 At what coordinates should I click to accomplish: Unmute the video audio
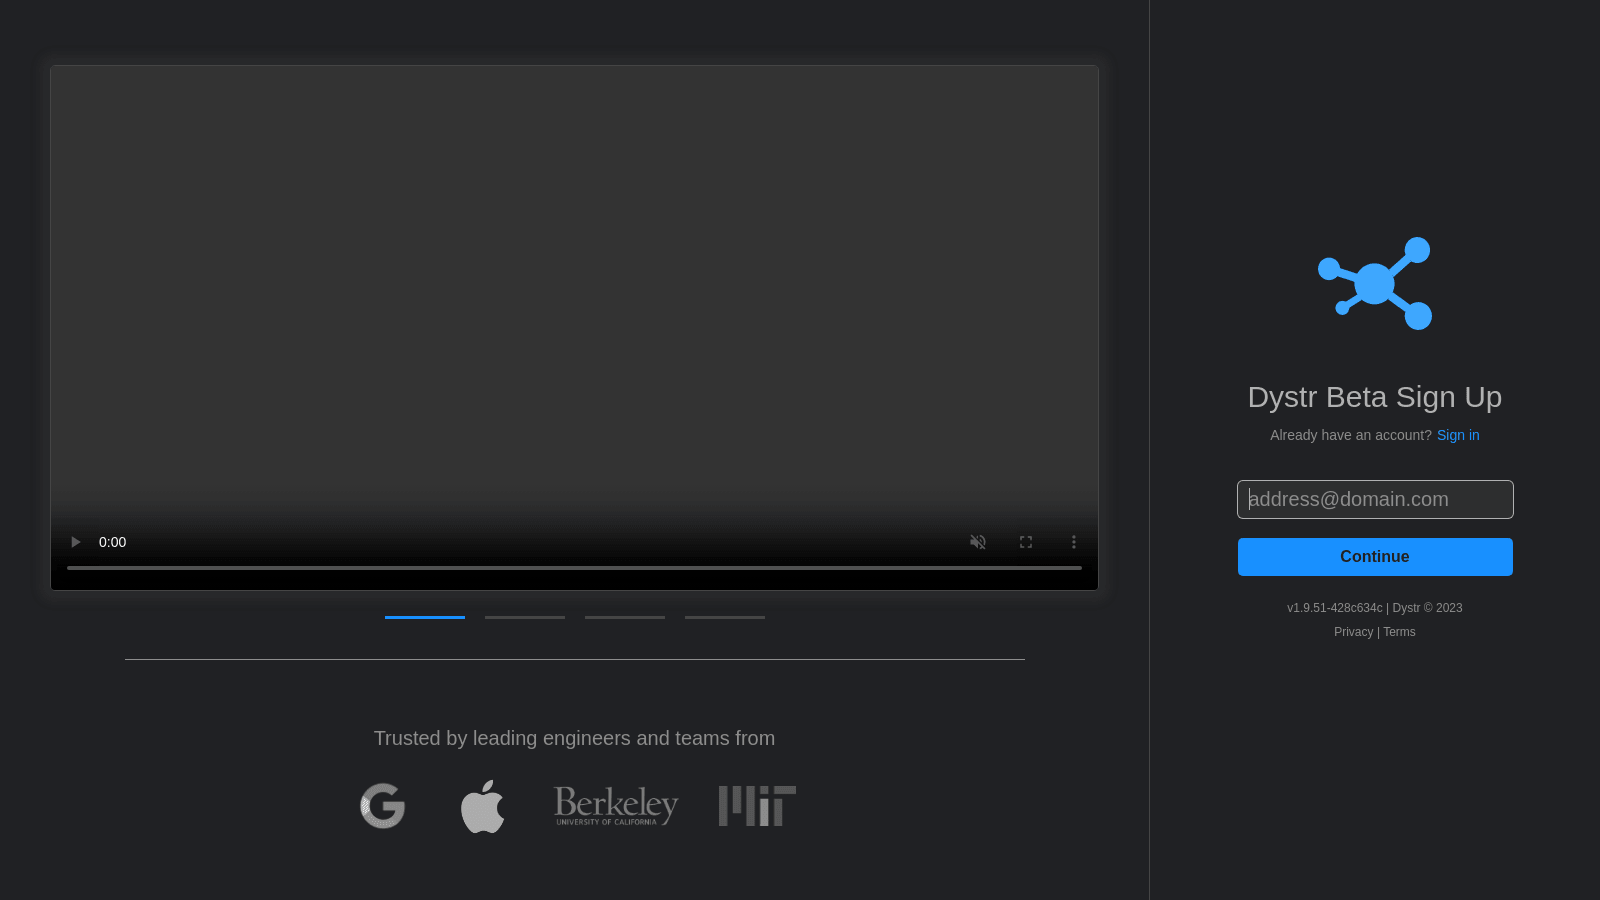[978, 542]
